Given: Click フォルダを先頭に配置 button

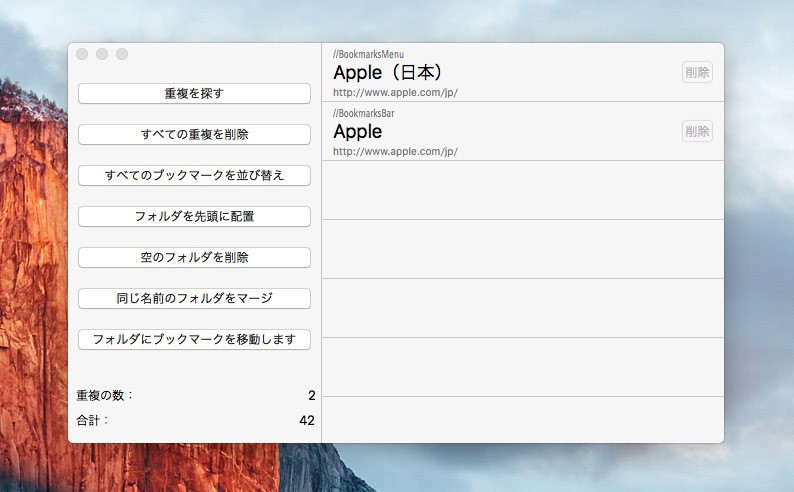Looking at the screenshot, I should click(x=194, y=216).
